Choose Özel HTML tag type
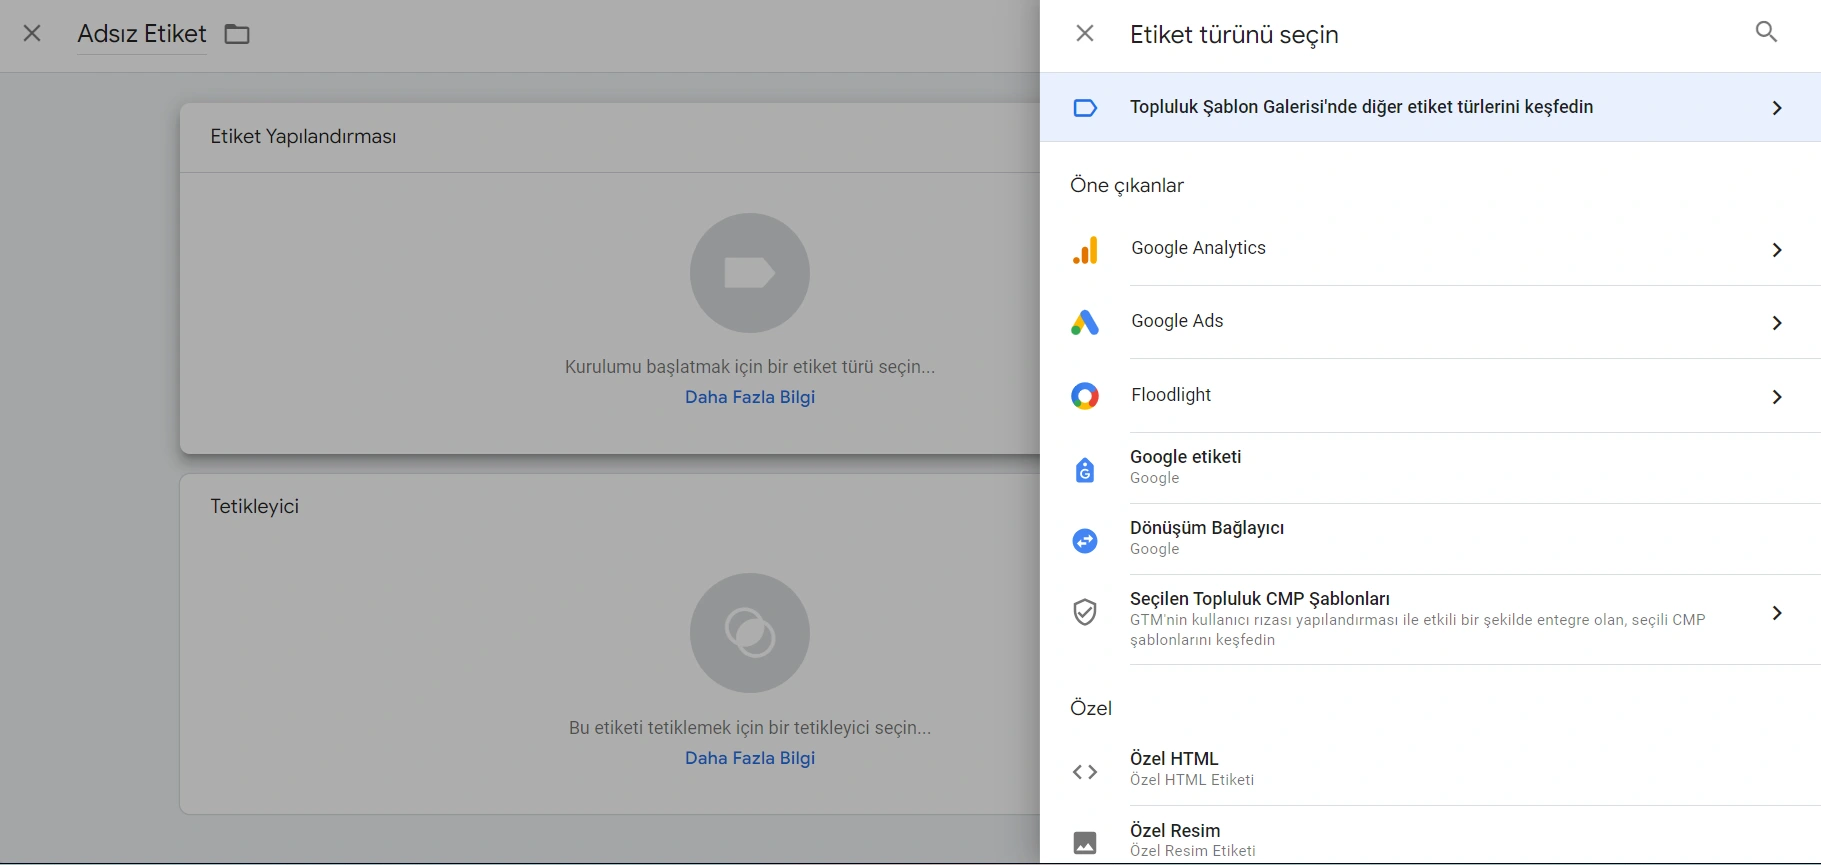1821x865 pixels. [x=1430, y=770]
